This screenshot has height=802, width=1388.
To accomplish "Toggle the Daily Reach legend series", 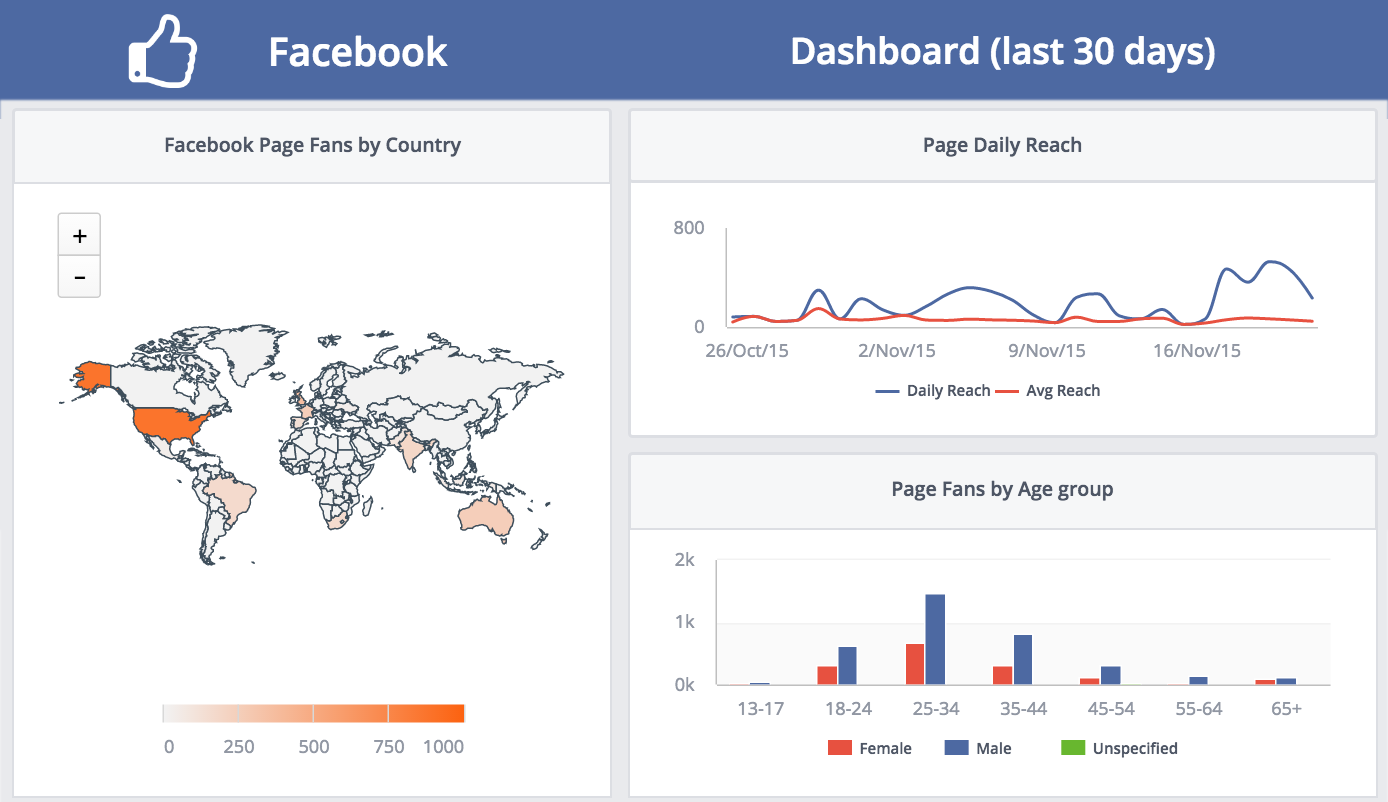I will click(933, 391).
